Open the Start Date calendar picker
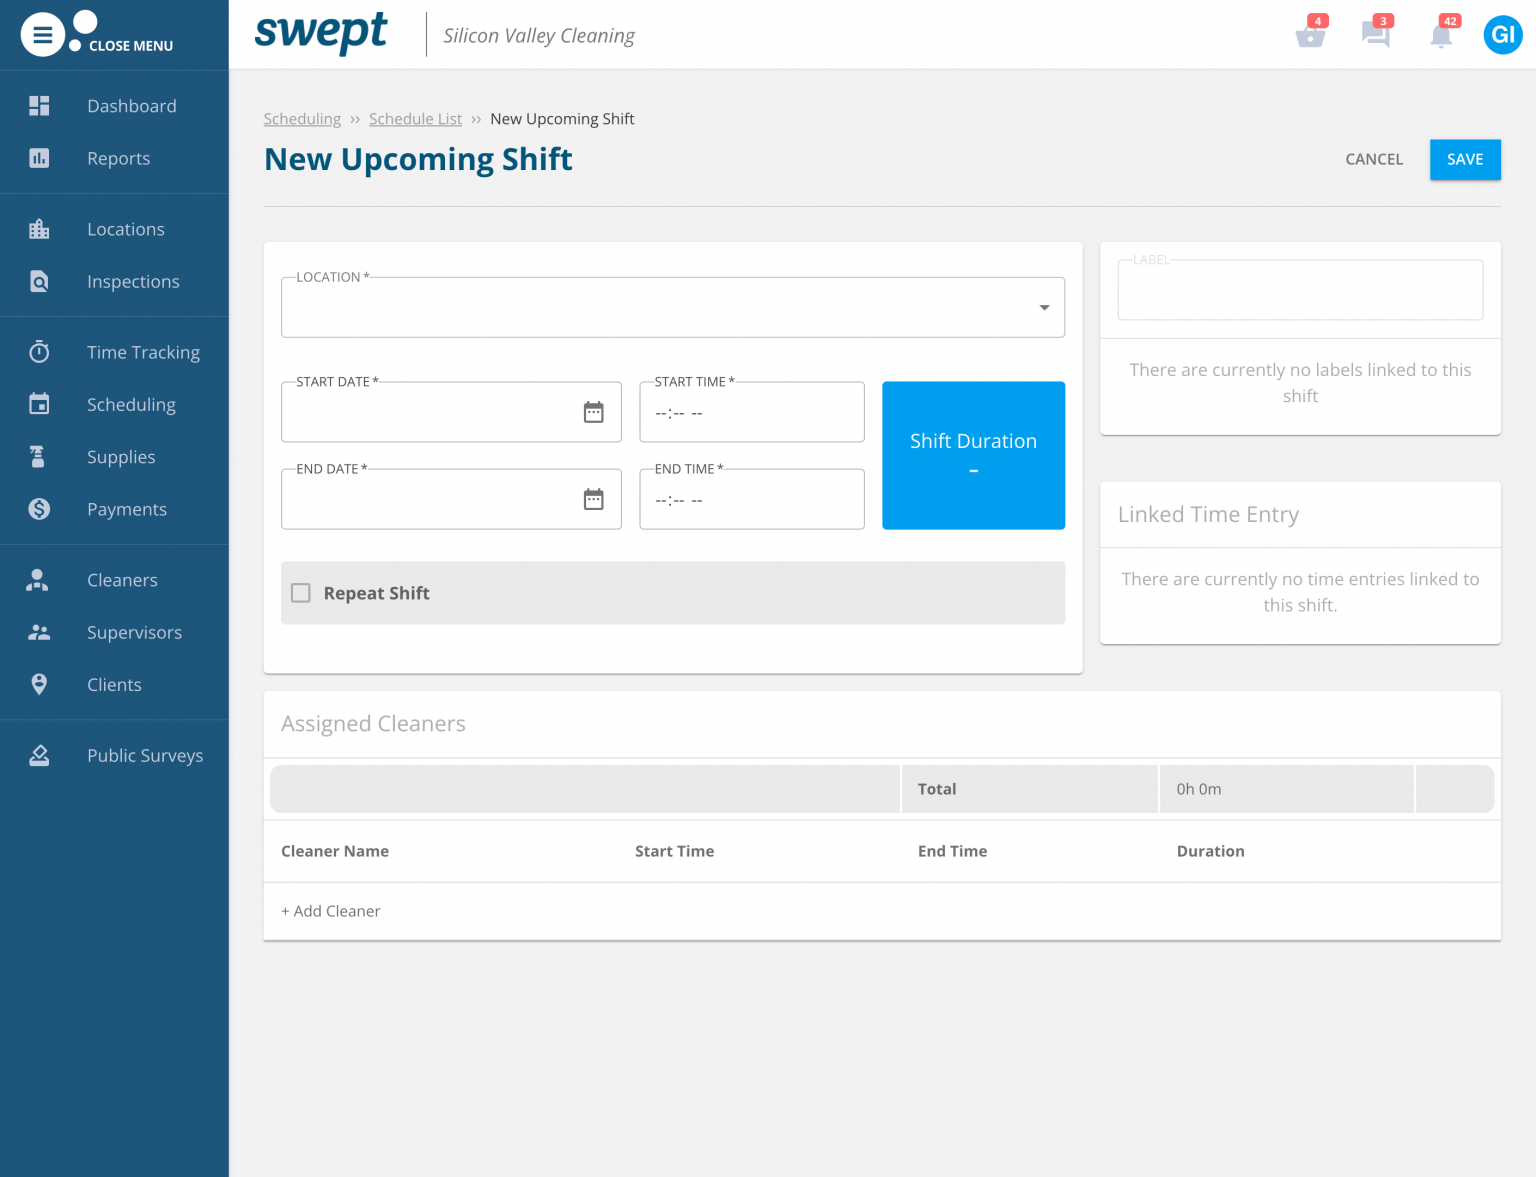 coord(594,411)
